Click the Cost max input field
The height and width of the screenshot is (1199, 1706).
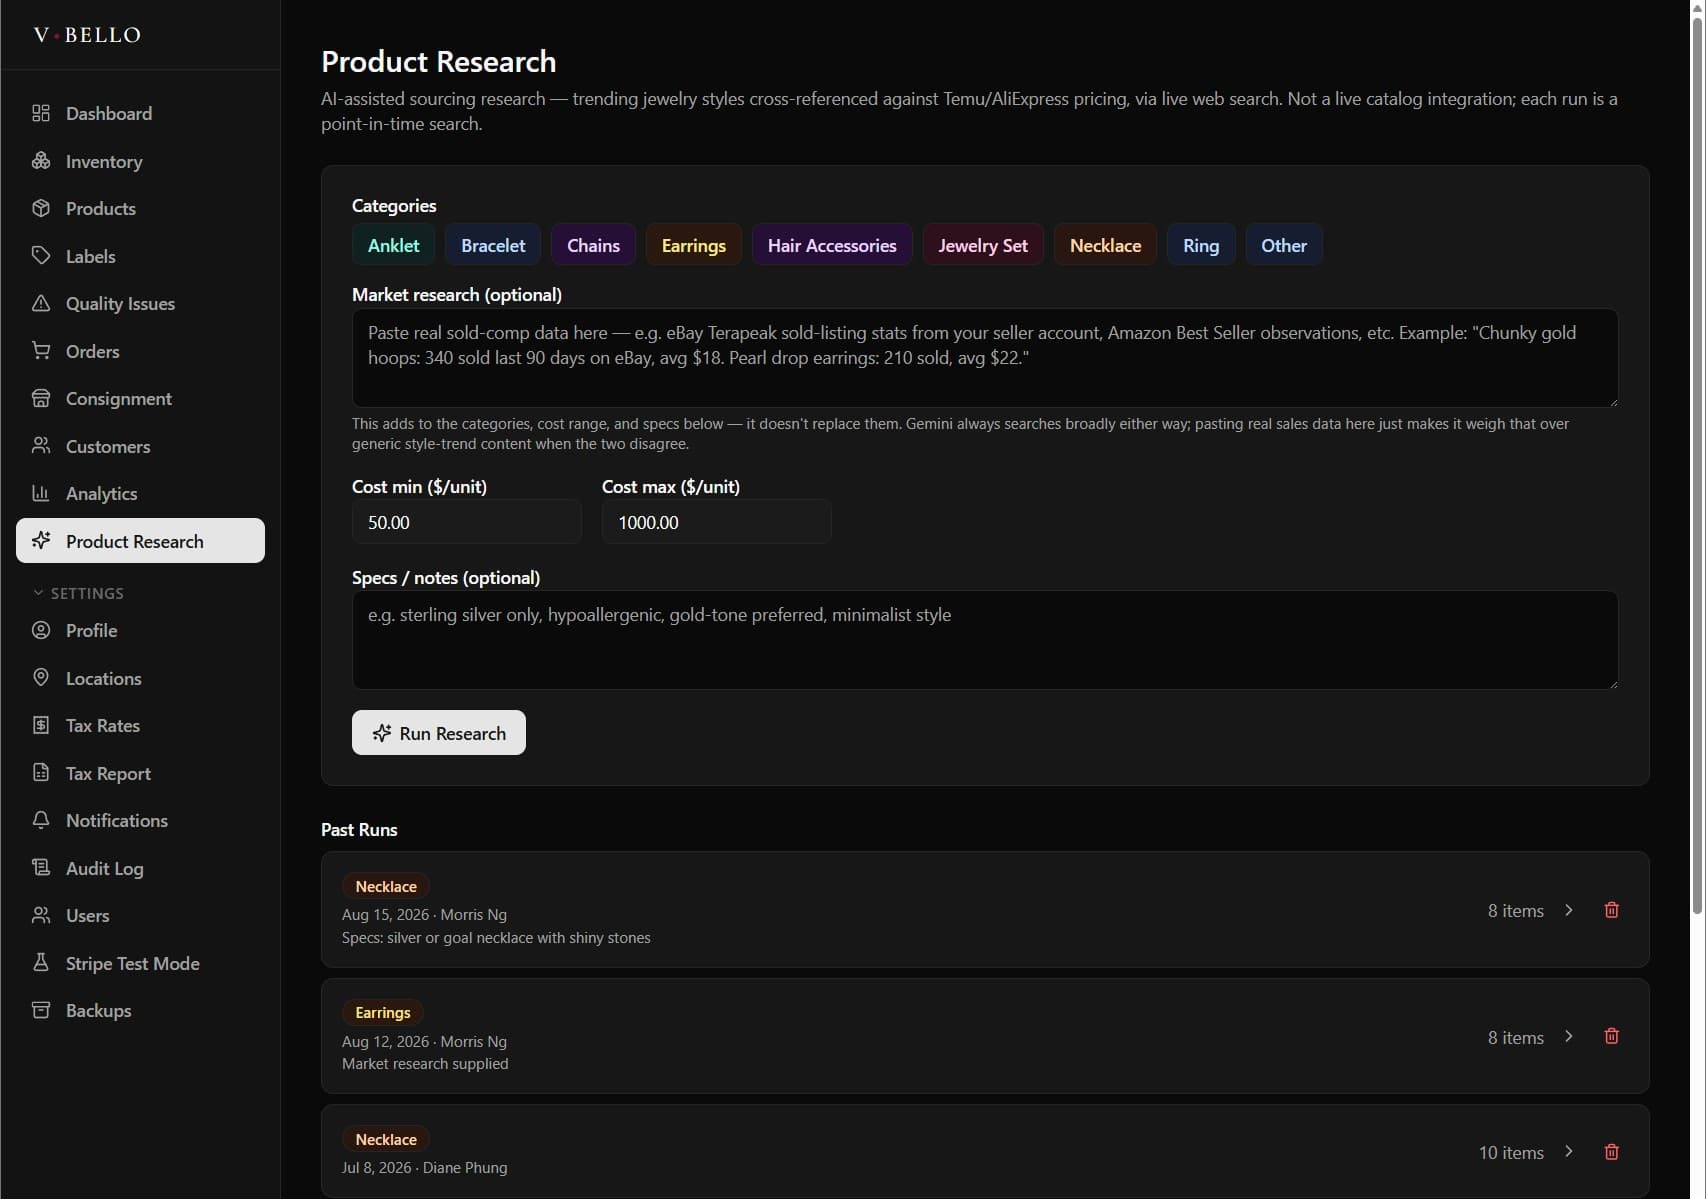coord(716,522)
